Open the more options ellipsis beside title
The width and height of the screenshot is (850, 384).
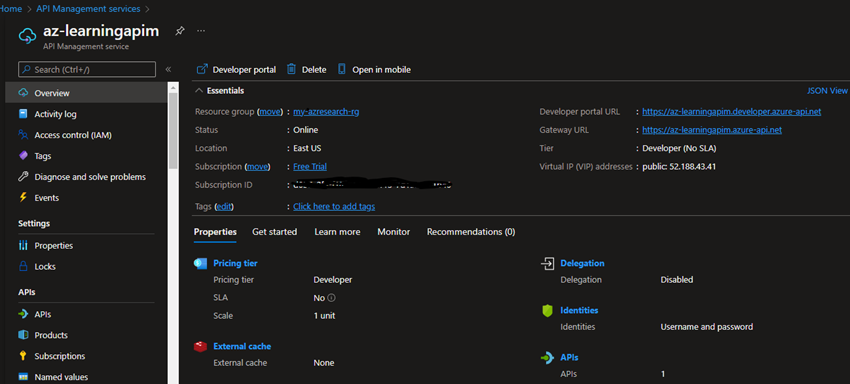pos(201,31)
